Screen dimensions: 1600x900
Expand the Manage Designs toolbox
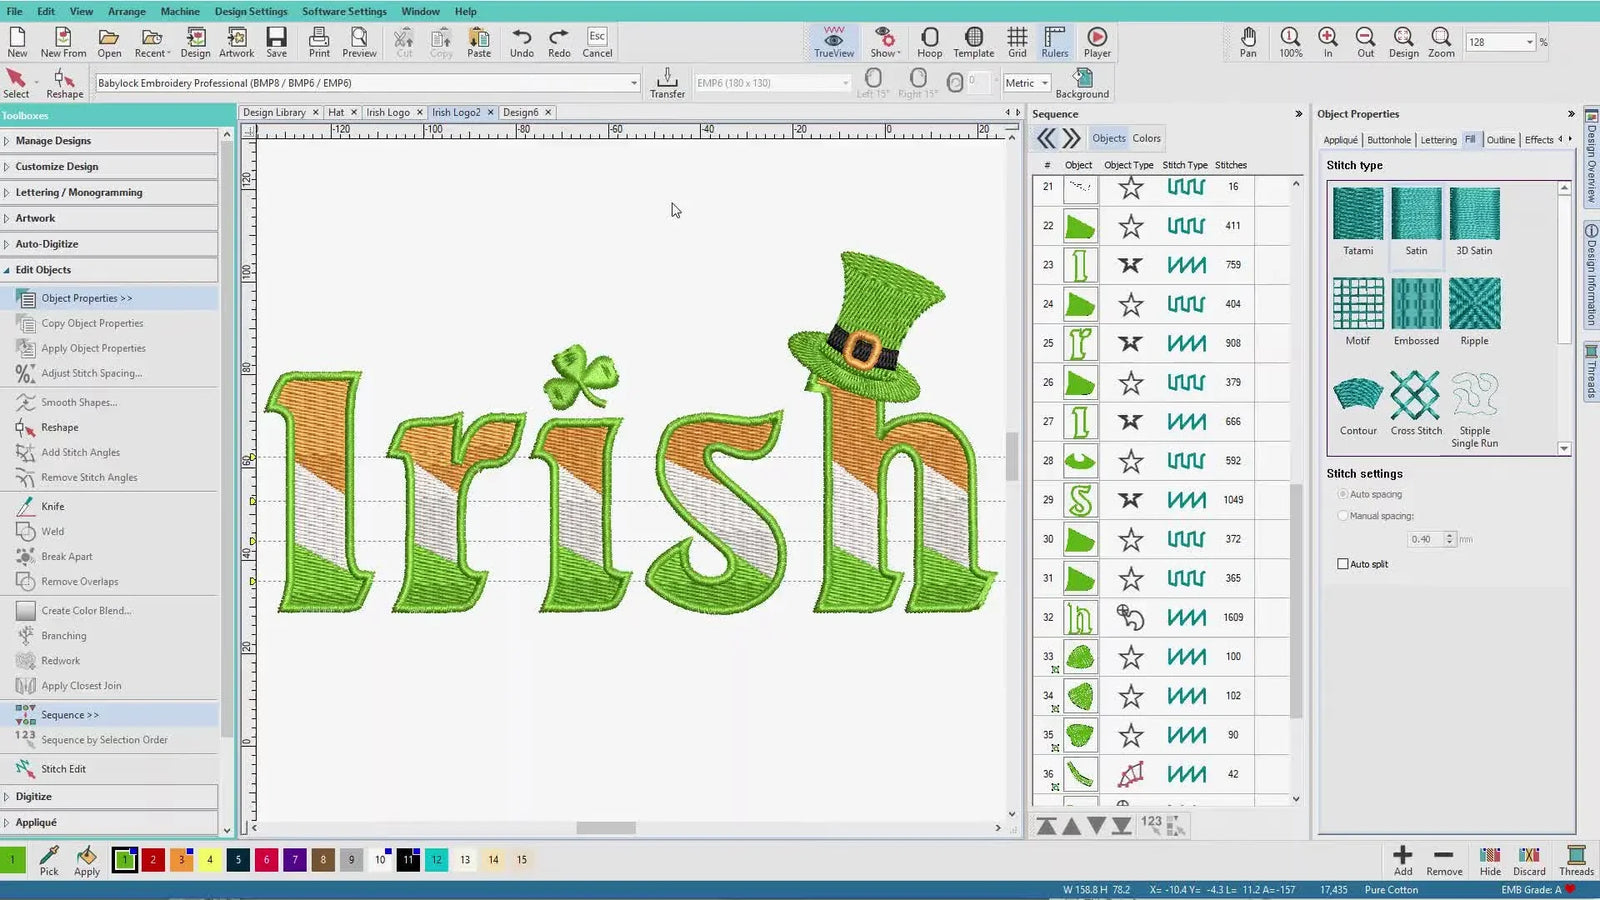pos(109,141)
